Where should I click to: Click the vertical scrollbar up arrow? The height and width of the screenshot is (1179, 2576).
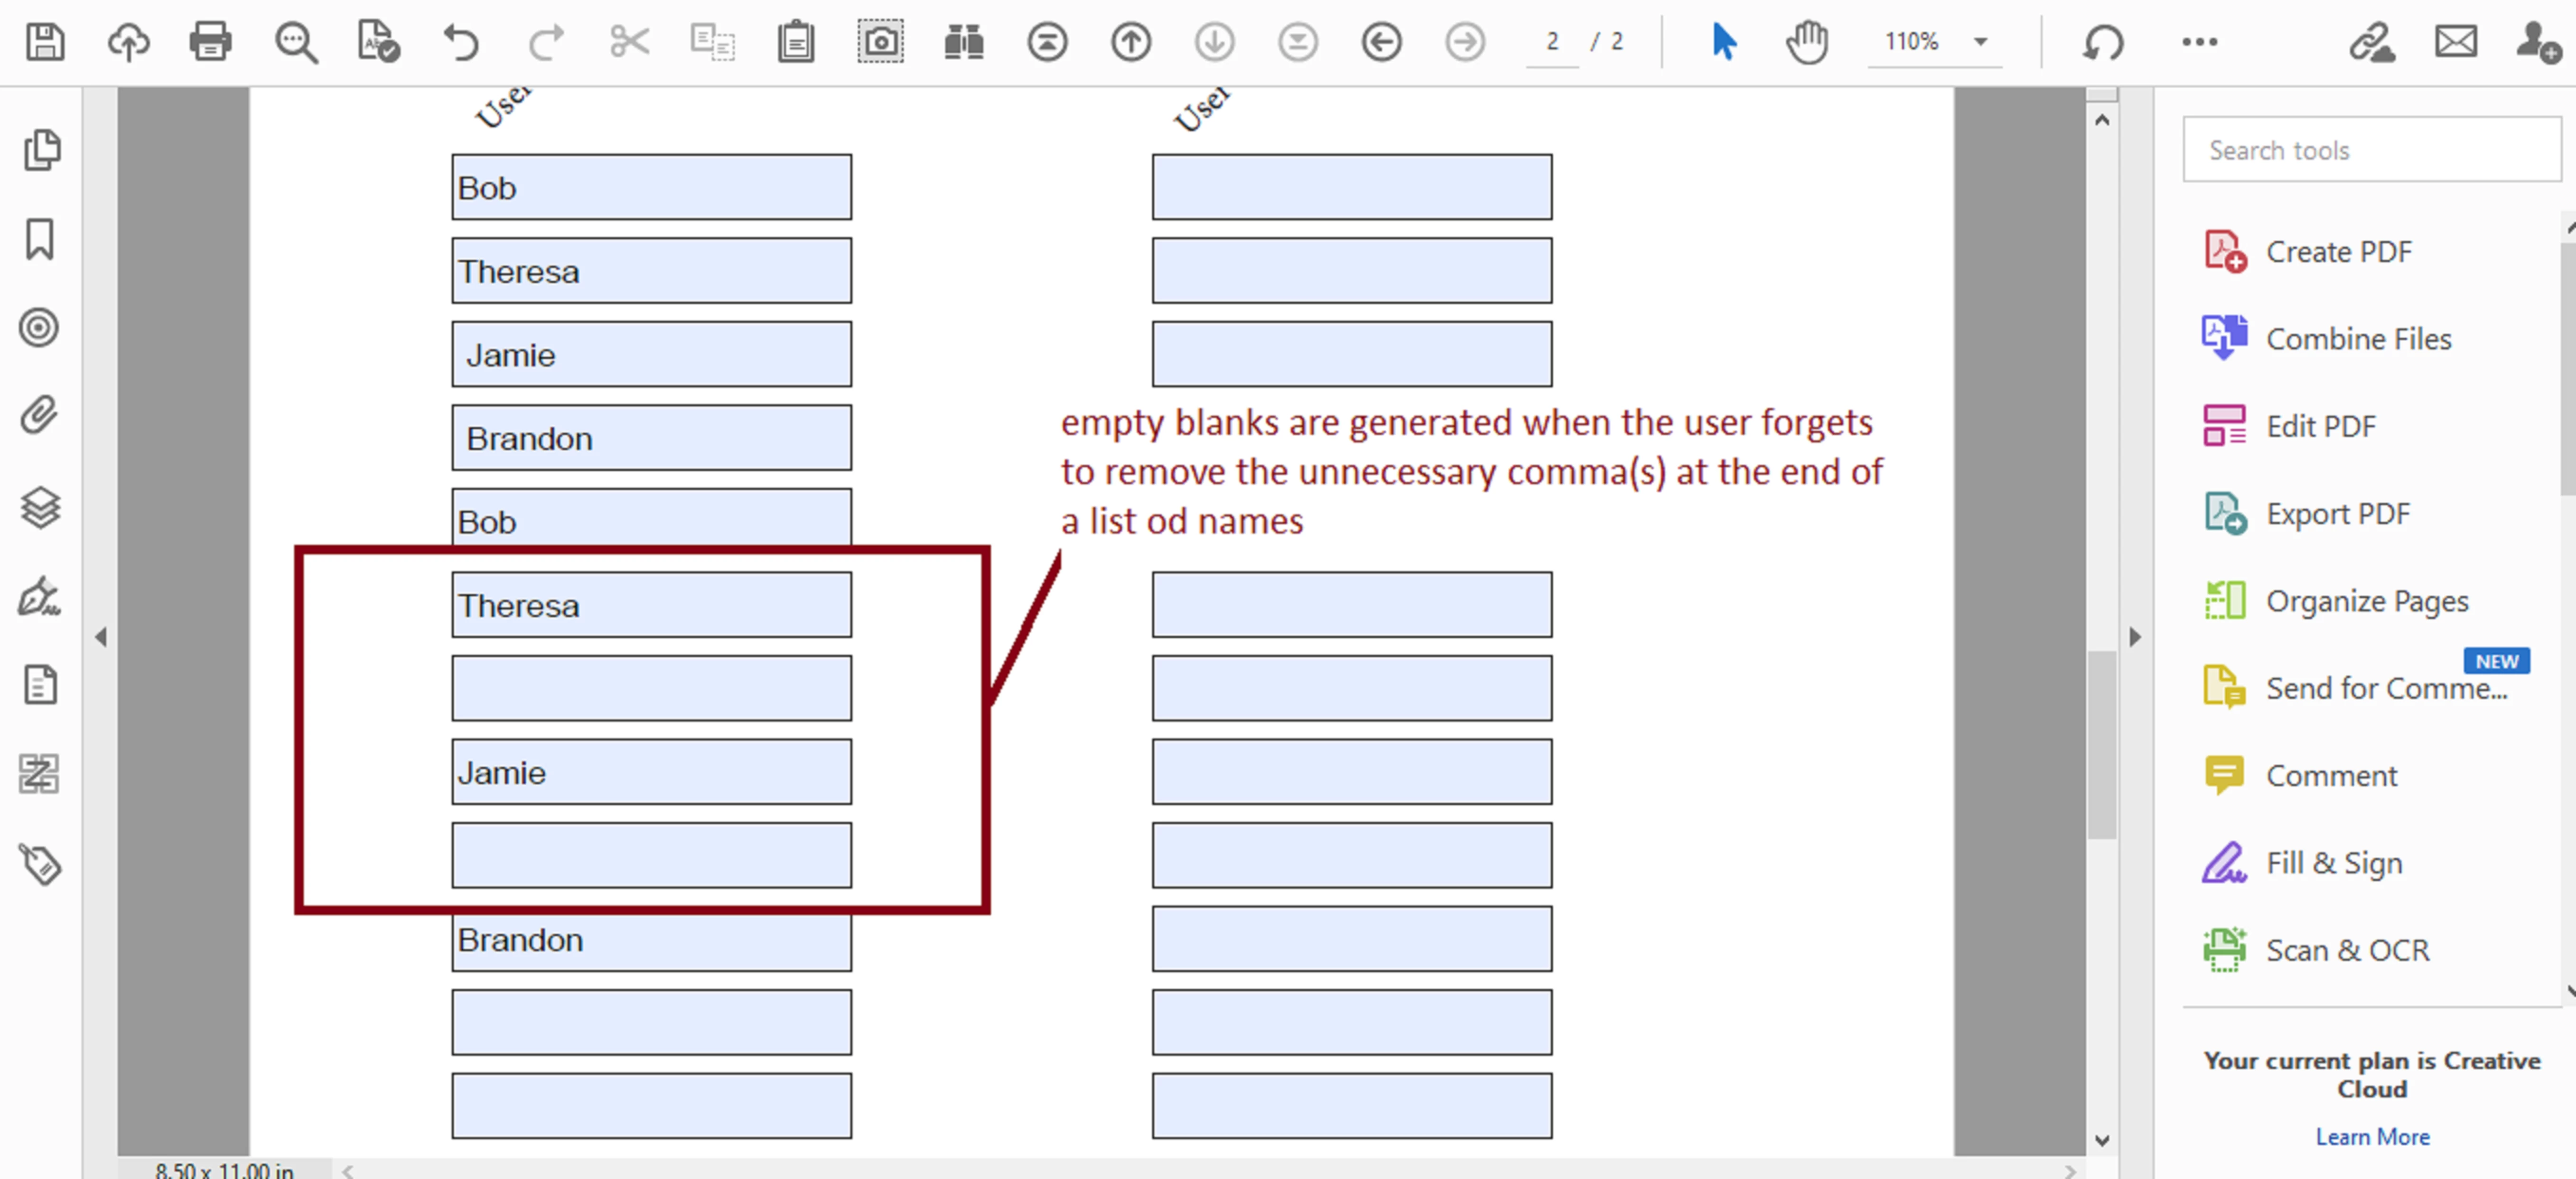click(x=2102, y=120)
